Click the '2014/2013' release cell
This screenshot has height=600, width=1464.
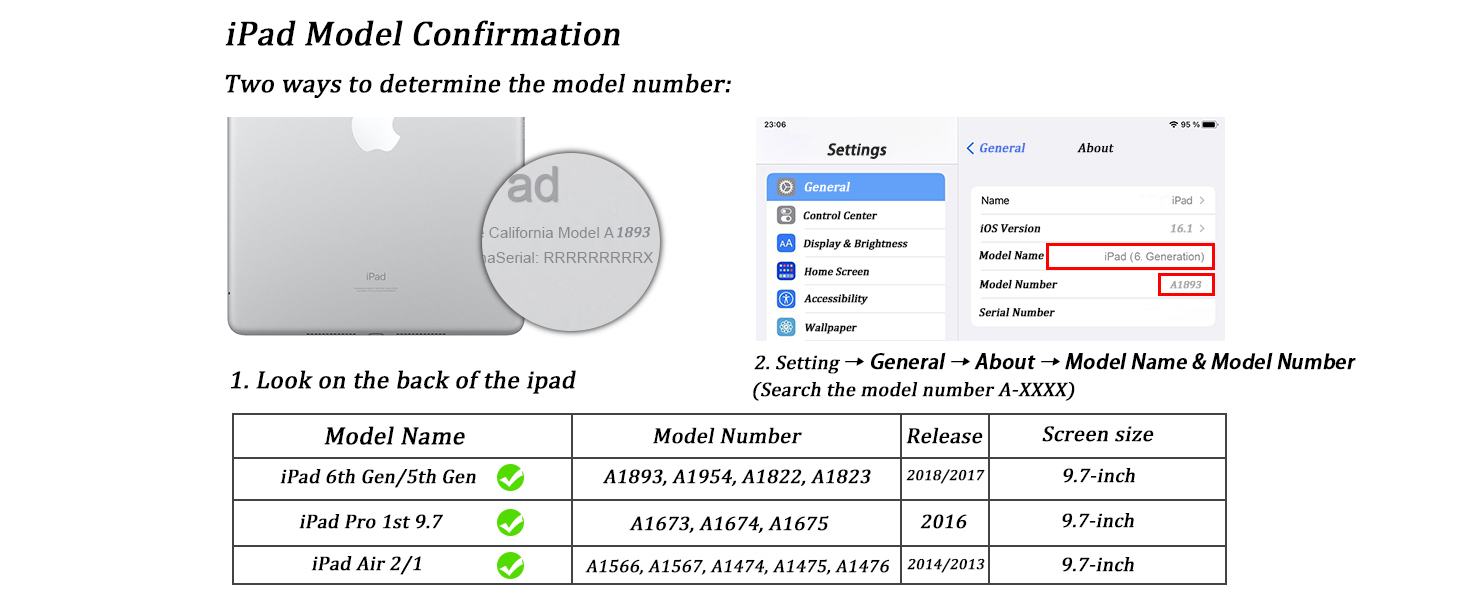pos(945,565)
